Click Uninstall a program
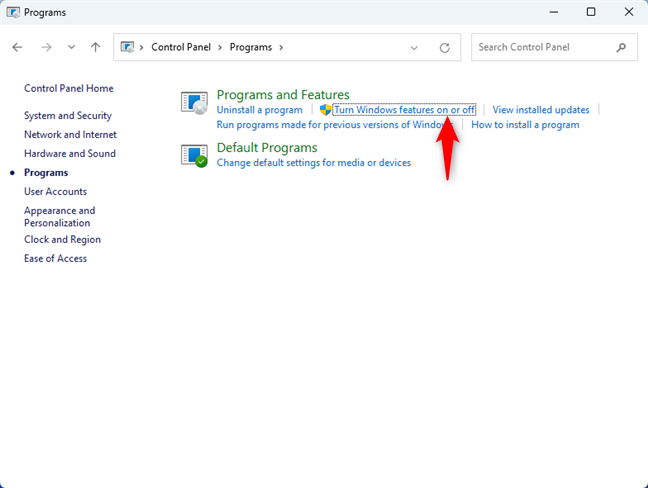648x488 pixels. [260, 110]
